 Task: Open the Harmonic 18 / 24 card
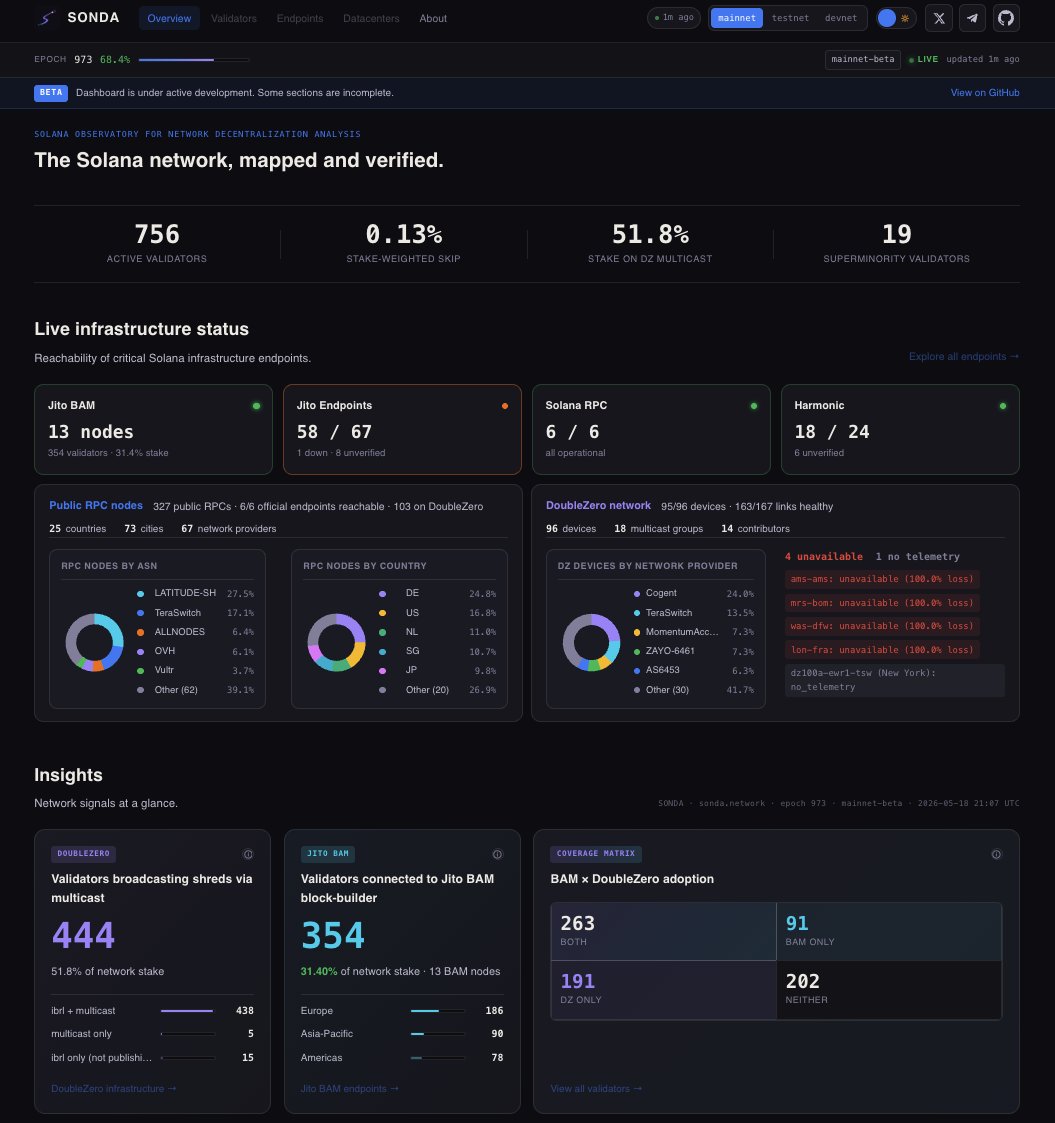point(900,429)
